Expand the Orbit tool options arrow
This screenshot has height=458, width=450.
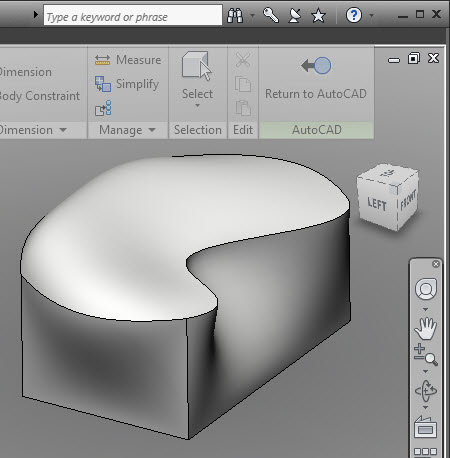[426, 407]
